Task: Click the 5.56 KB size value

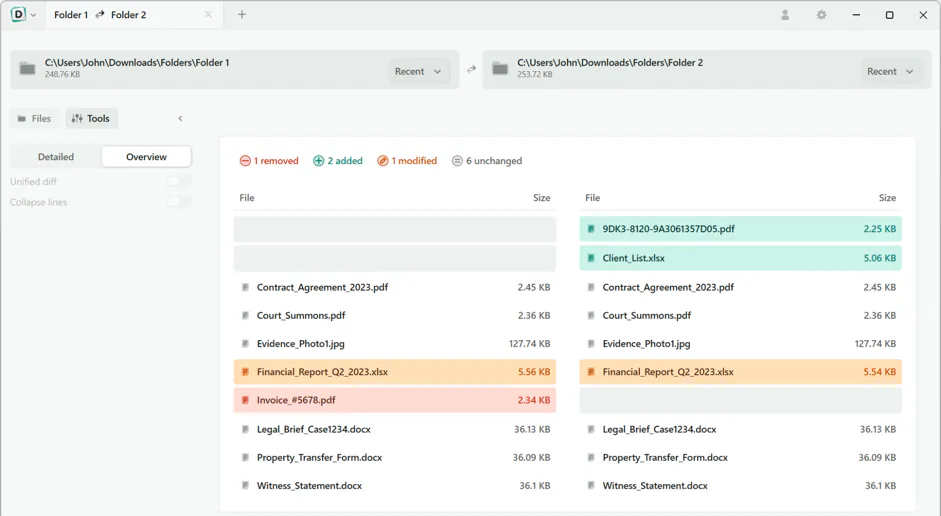Action: [x=534, y=372]
